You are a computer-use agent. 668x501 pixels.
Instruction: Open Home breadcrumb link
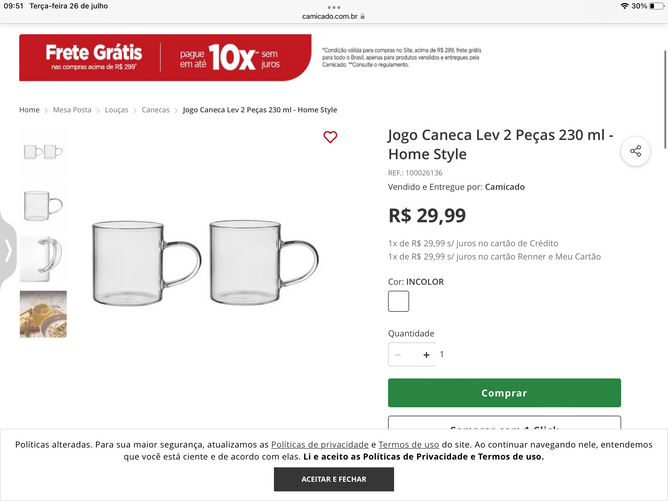point(29,110)
